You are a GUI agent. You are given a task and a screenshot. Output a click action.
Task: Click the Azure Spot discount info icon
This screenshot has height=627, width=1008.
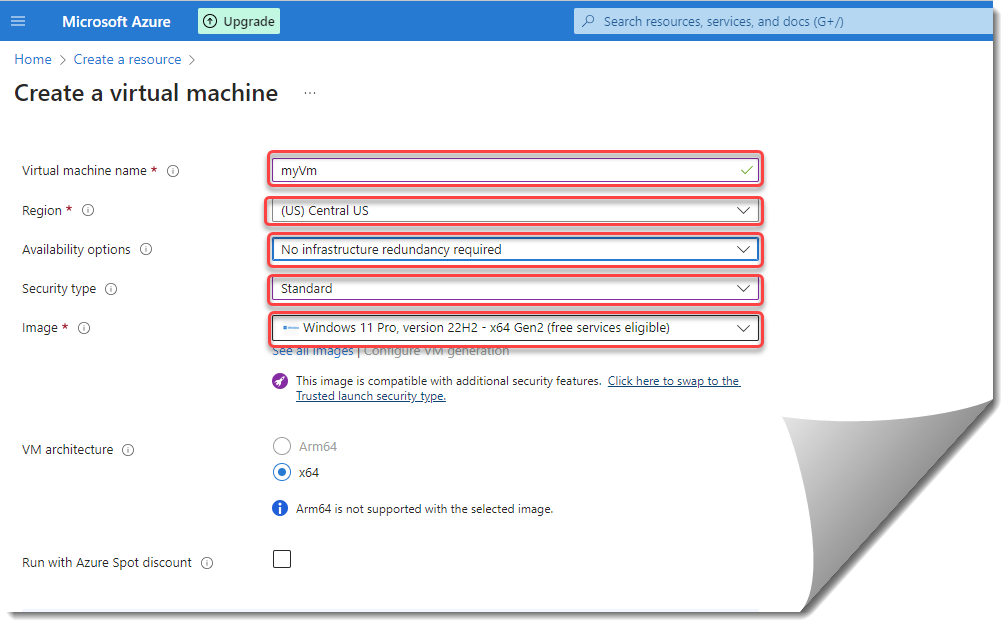point(206,562)
